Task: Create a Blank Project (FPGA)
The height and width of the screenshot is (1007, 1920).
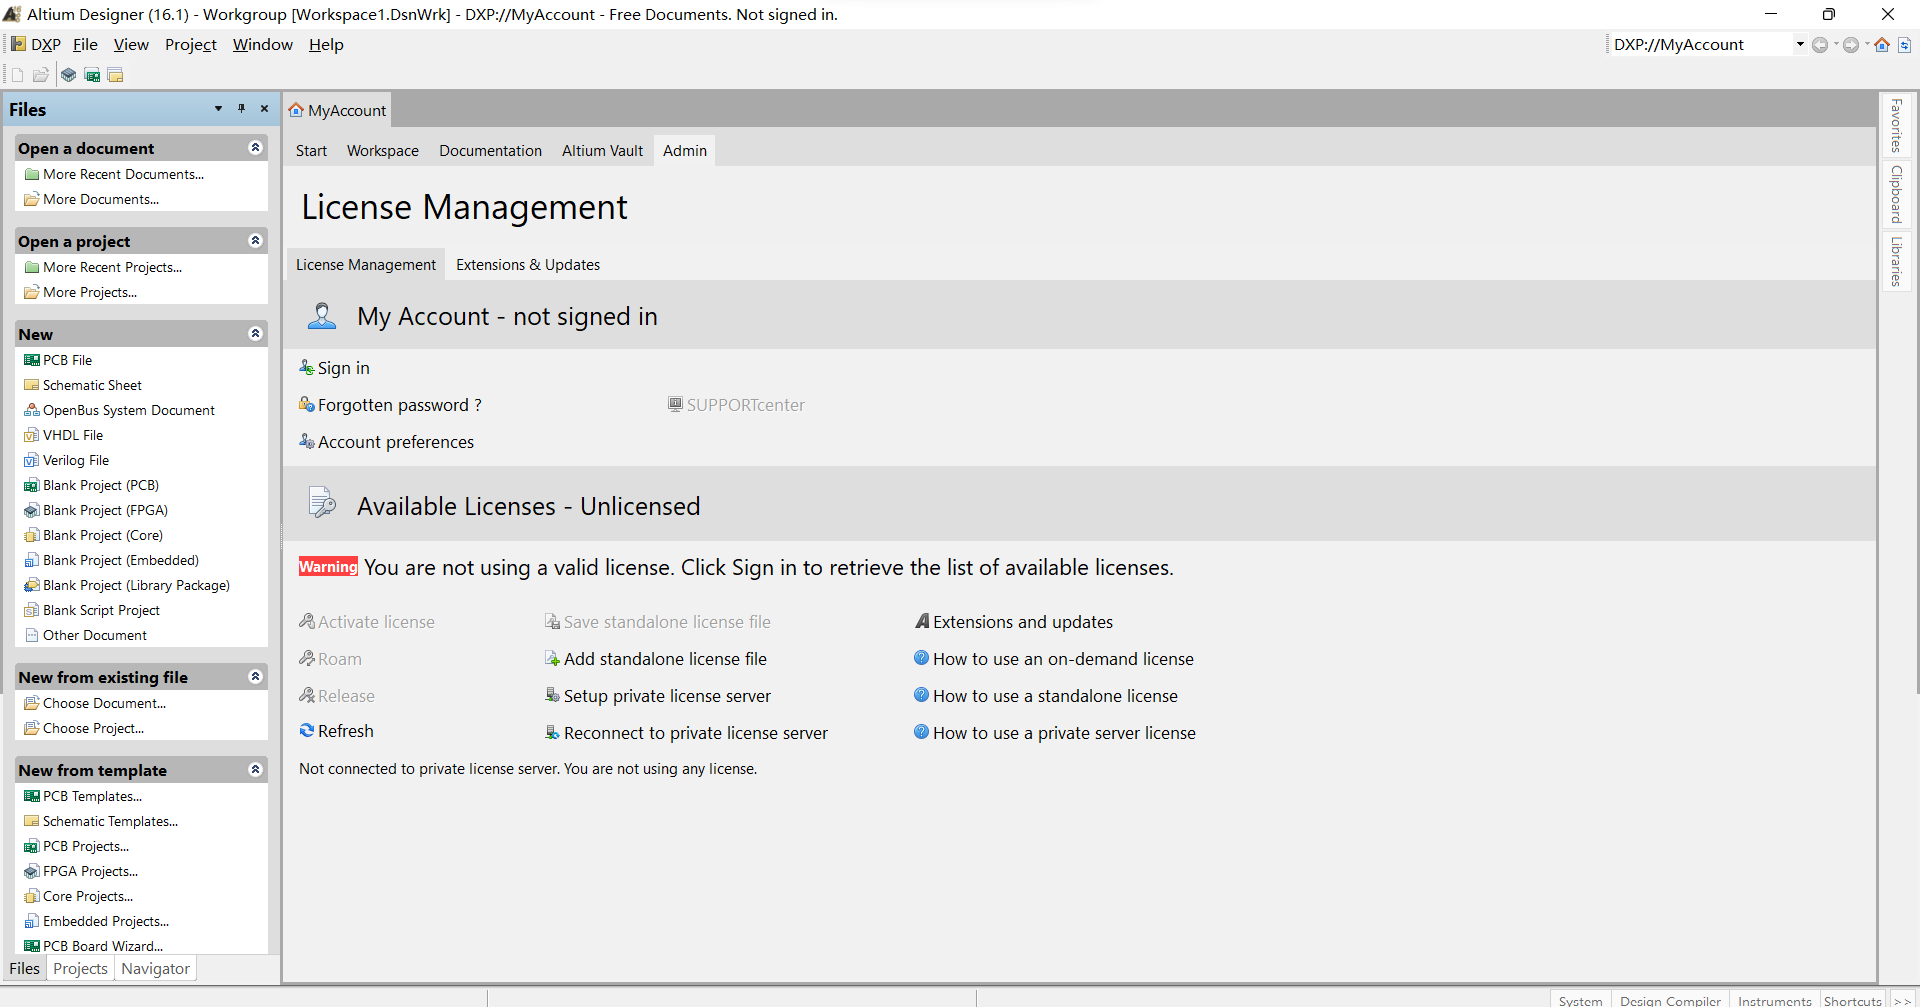Action: point(96,510)
